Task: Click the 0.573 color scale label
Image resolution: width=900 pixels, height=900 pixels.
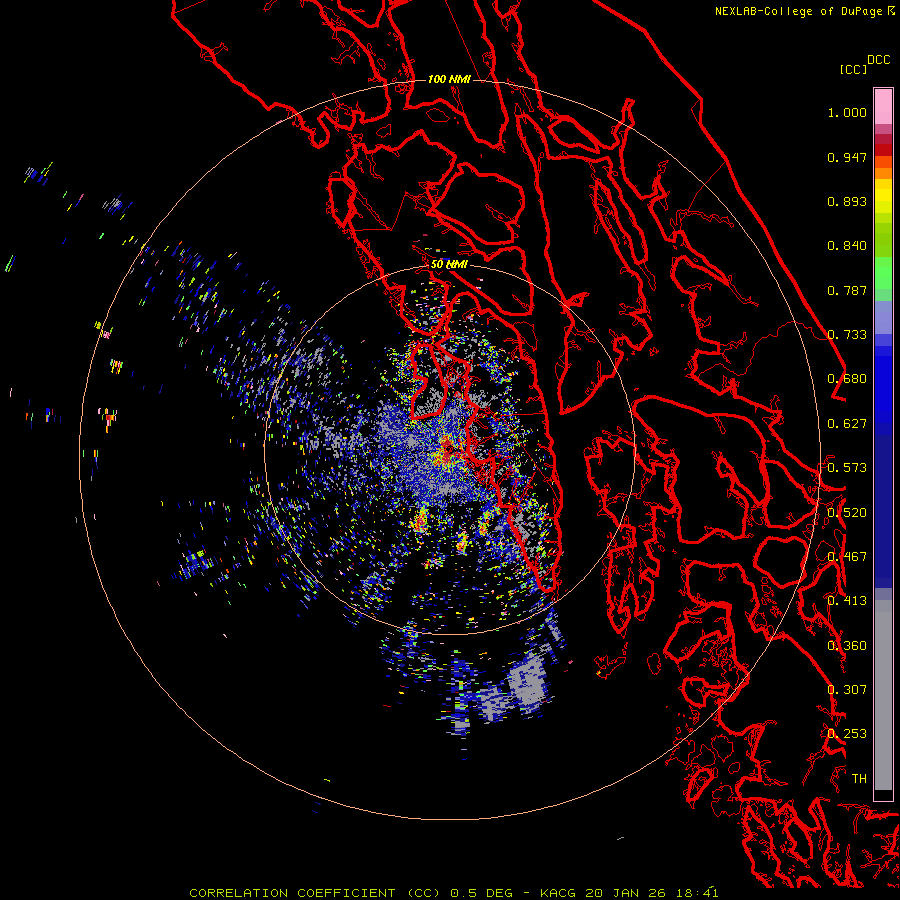Action: point(847,468)
